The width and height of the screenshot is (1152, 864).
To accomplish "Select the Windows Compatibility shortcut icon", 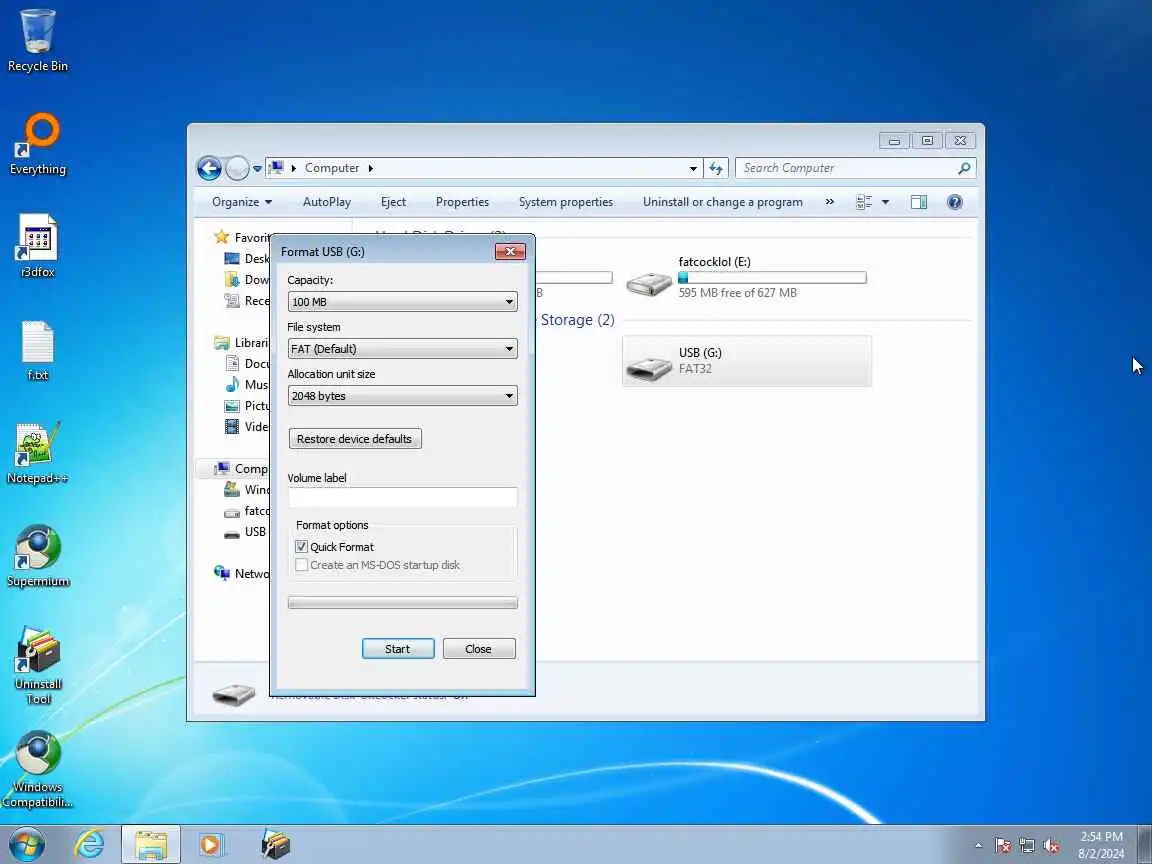I will tap(37, 769).
